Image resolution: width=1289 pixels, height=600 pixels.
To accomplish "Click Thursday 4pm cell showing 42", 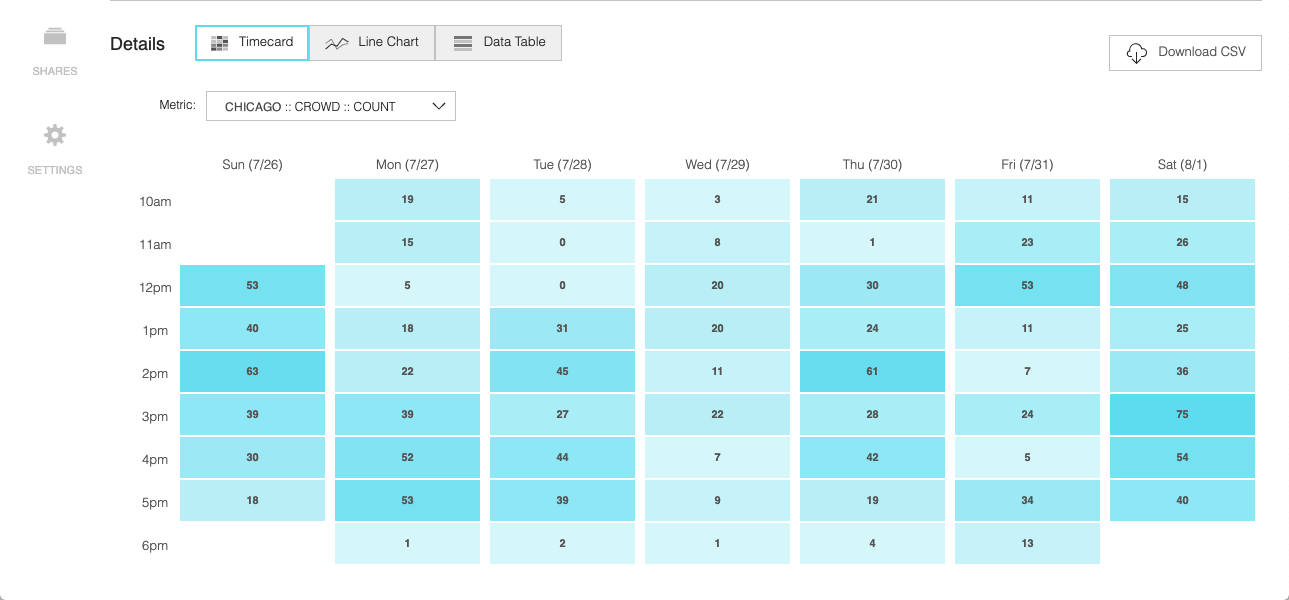I will [872, 457].
